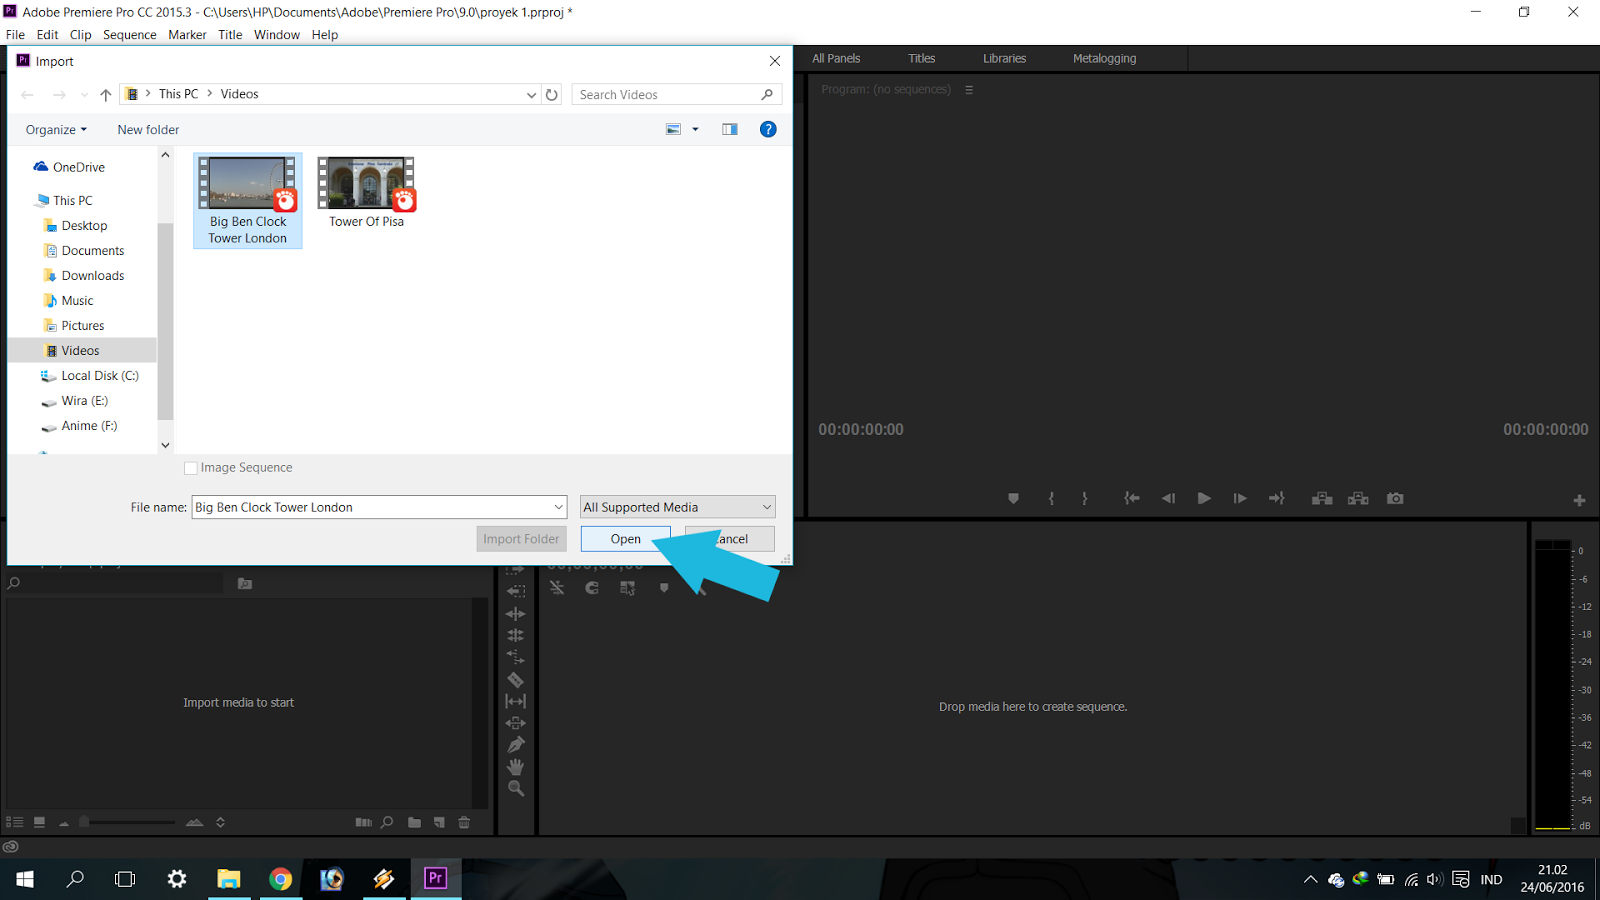Create a search bin from the query

245,583
